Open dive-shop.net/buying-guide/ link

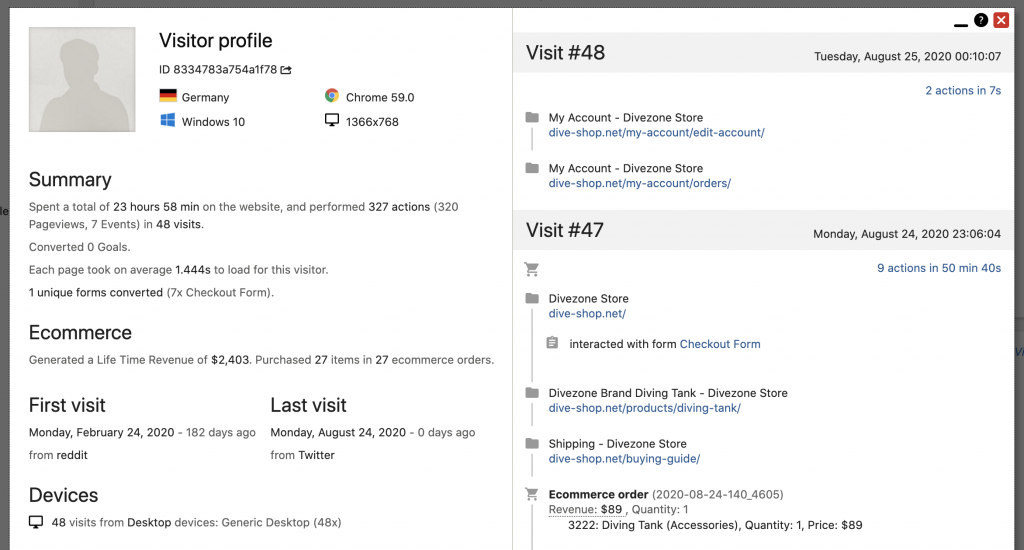pos(624,459)
